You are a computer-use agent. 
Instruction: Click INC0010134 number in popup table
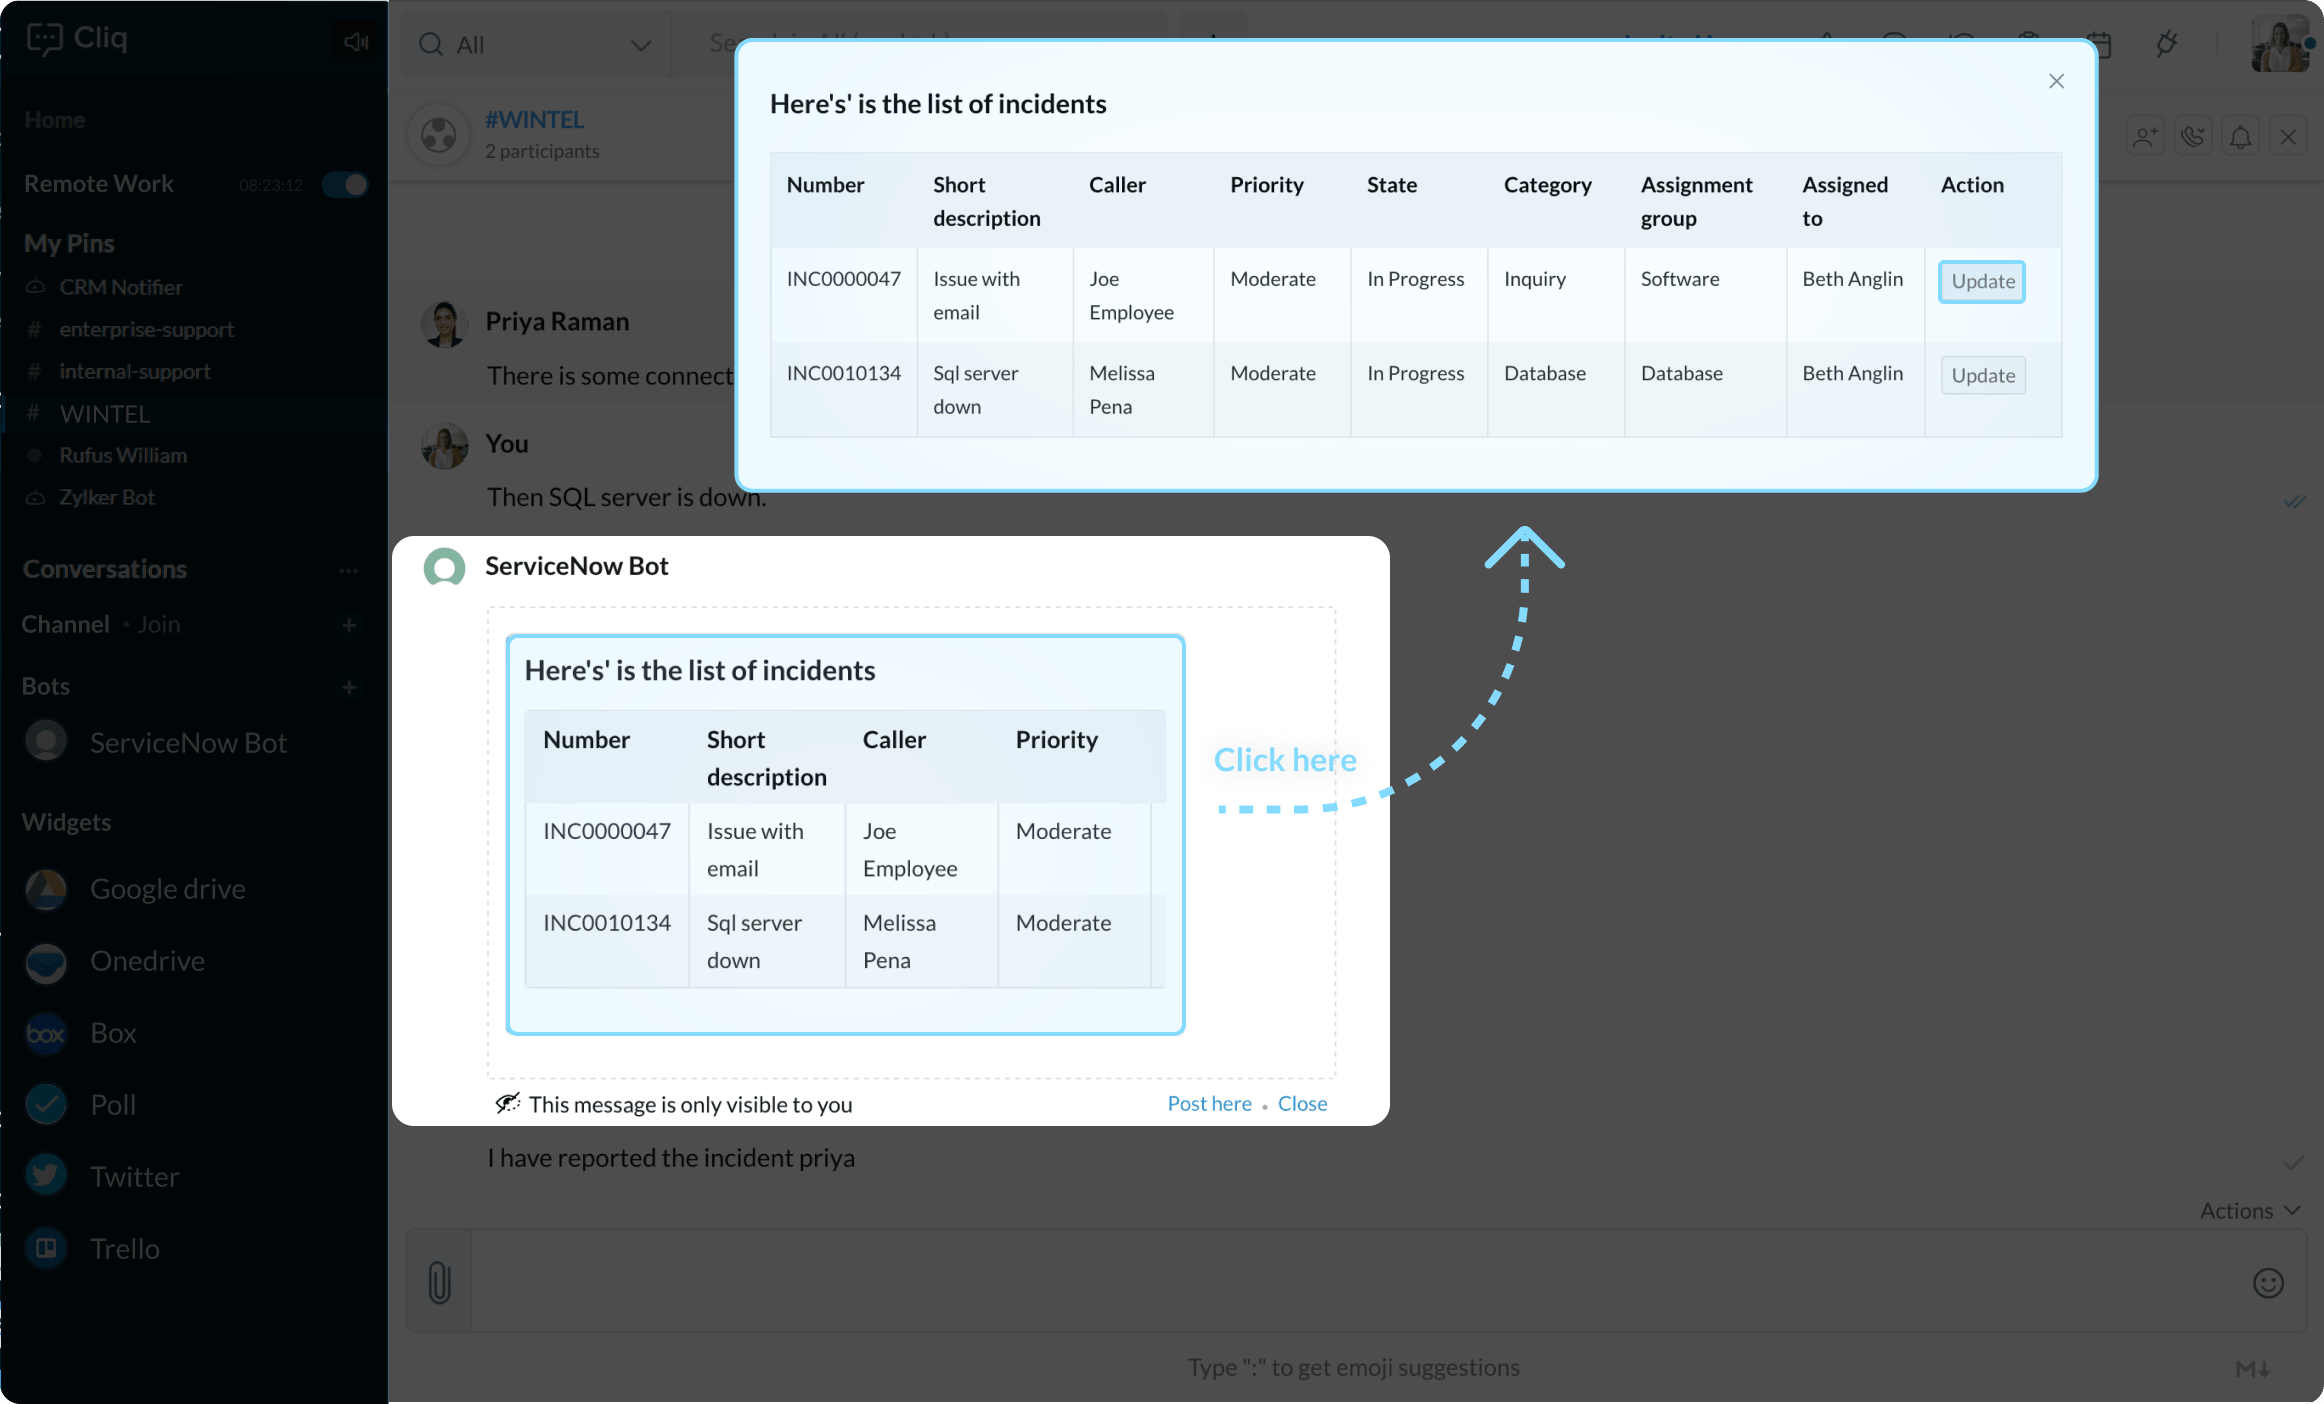tap(843, 373)
